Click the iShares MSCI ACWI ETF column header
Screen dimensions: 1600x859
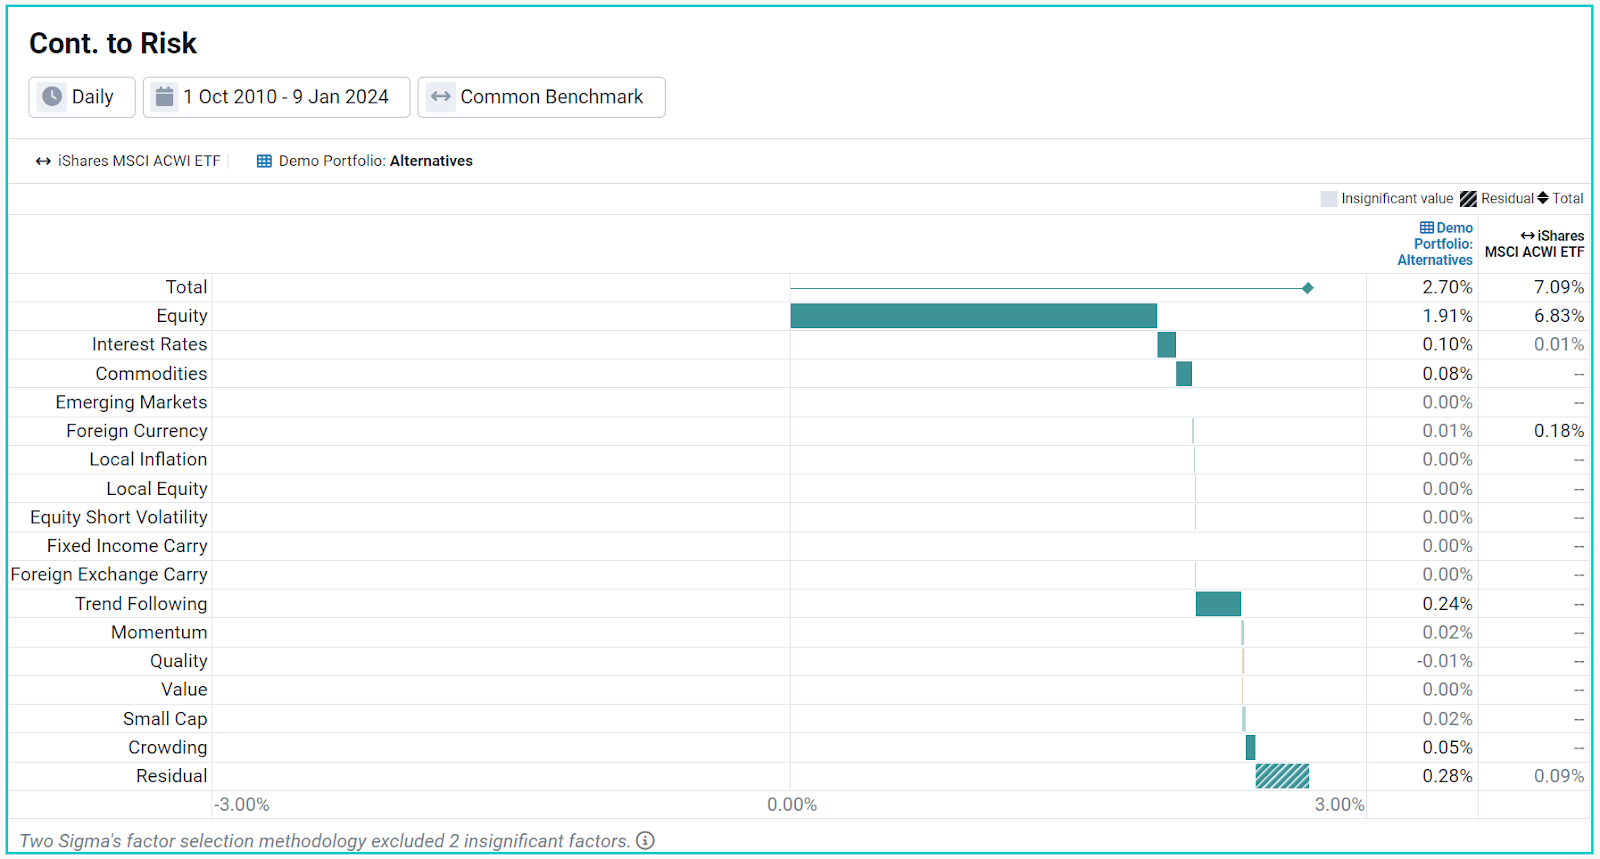1534,244
